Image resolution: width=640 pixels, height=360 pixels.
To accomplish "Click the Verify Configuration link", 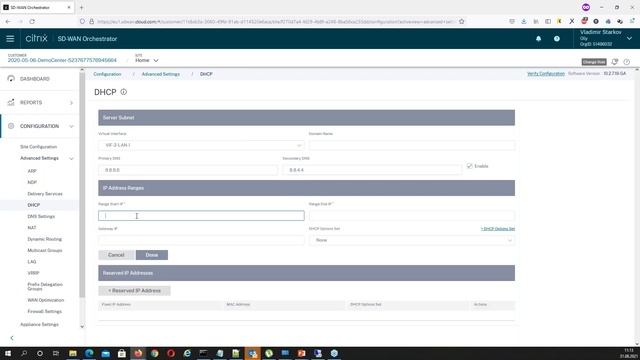I will click(x=546, y=74).
